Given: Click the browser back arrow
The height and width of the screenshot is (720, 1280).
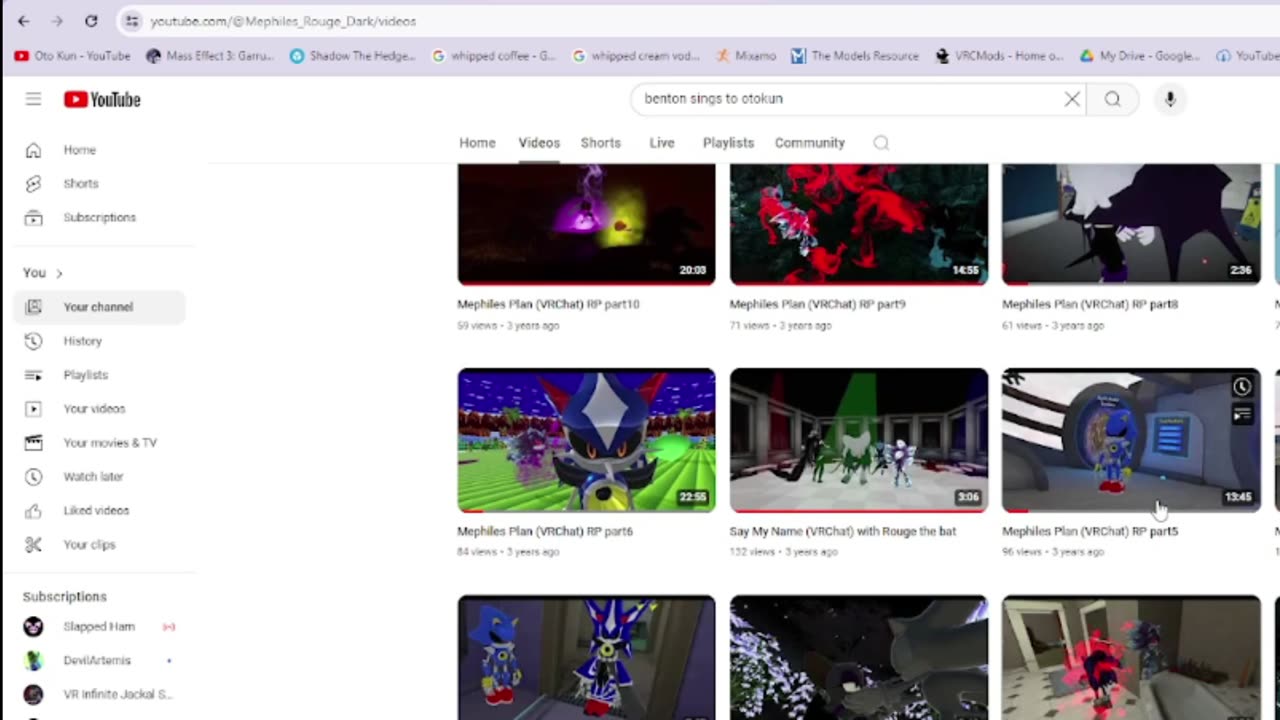Looking at the screenshot, I should pos(24,21).
